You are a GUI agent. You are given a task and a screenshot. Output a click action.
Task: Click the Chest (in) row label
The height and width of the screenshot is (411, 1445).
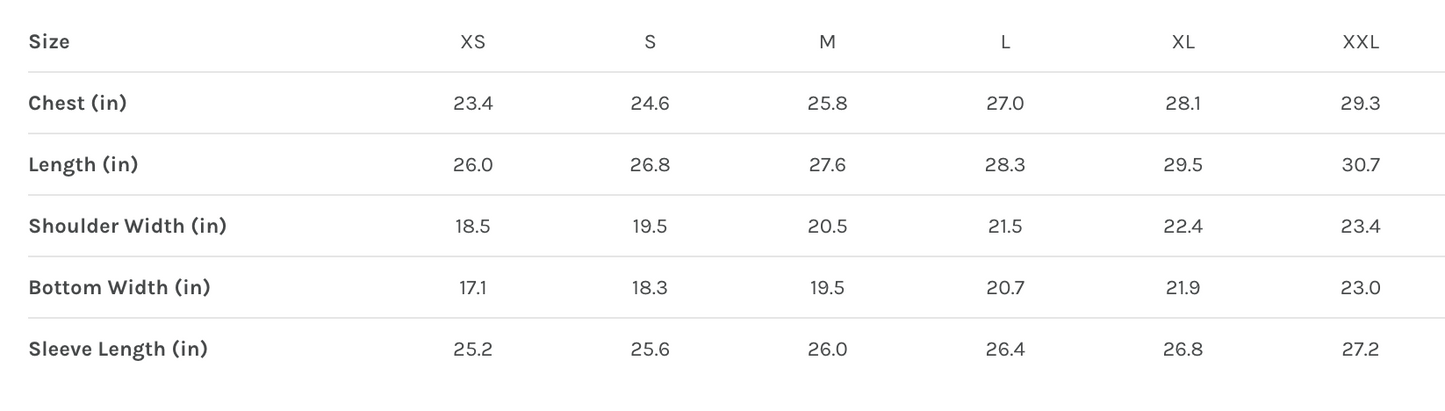click(78, 103)
